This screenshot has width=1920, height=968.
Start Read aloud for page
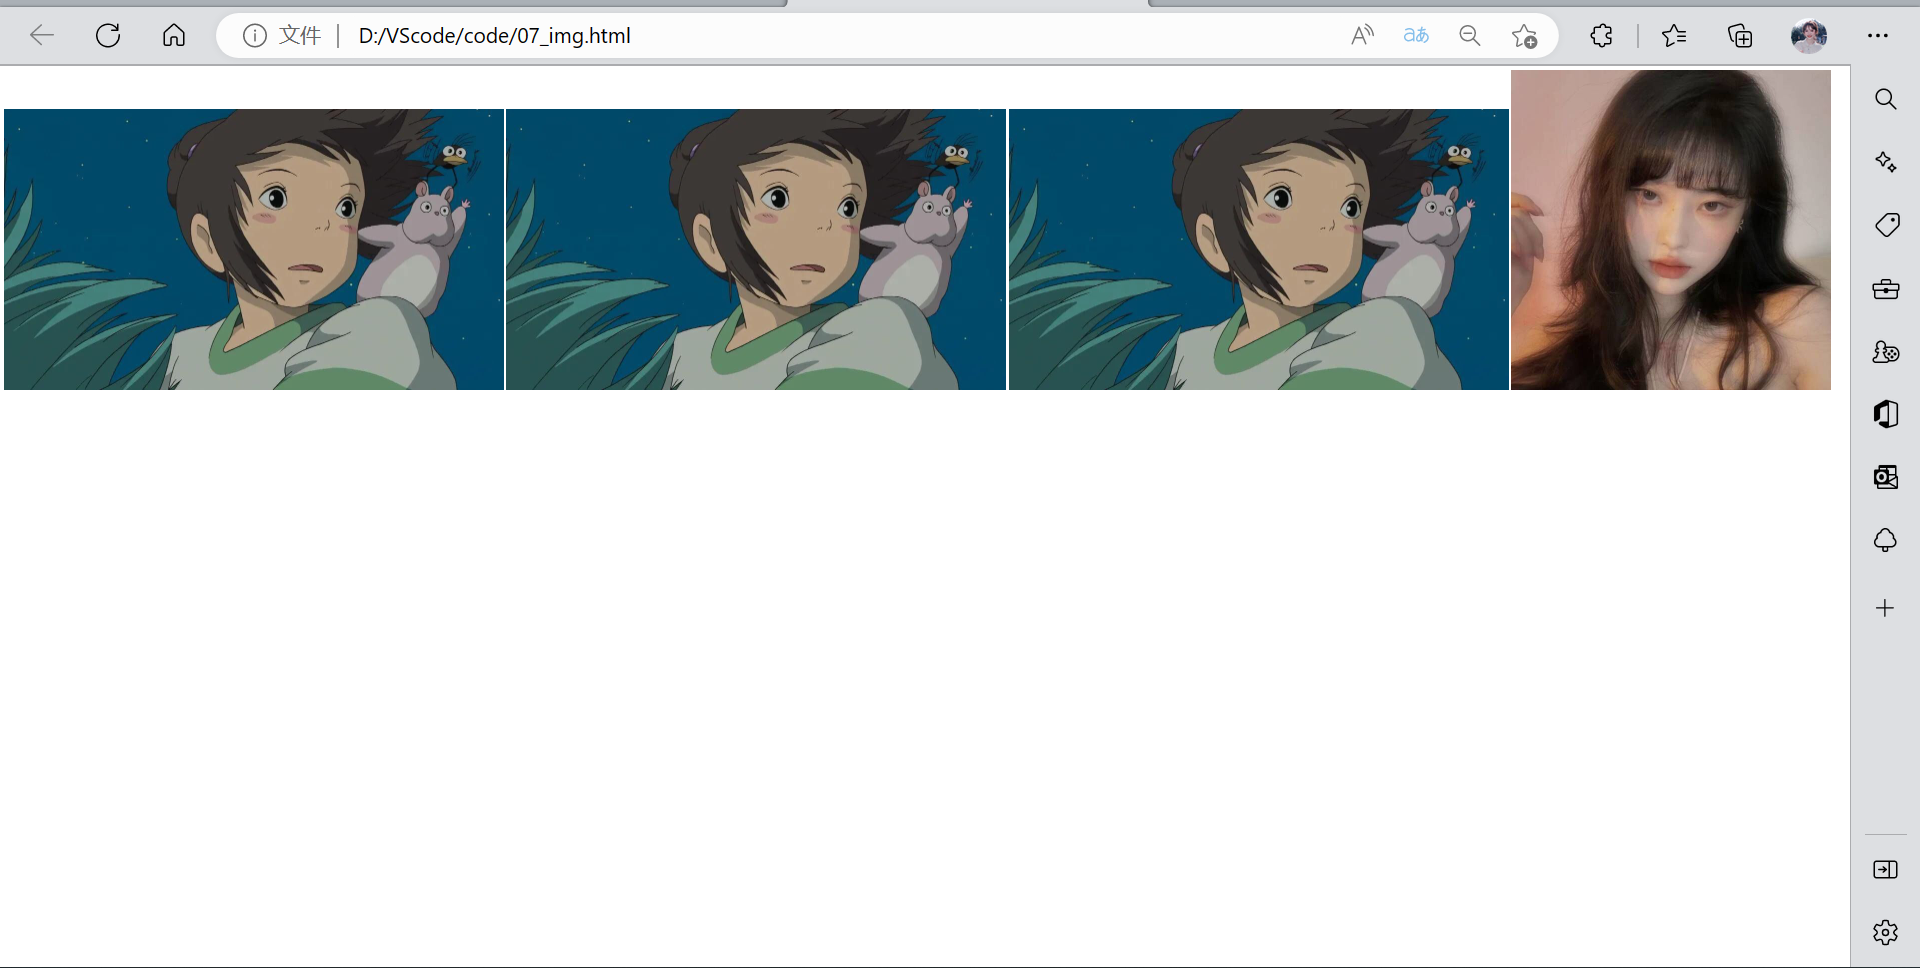pos(1362,36)
